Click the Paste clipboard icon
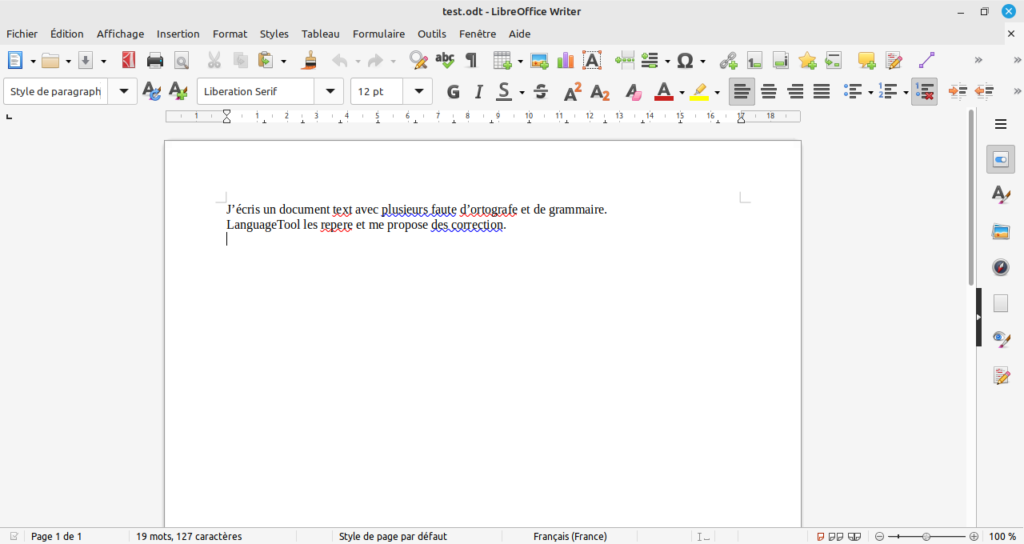The width and height of the screenshot is (1024, 544). (x=265, y=60)
